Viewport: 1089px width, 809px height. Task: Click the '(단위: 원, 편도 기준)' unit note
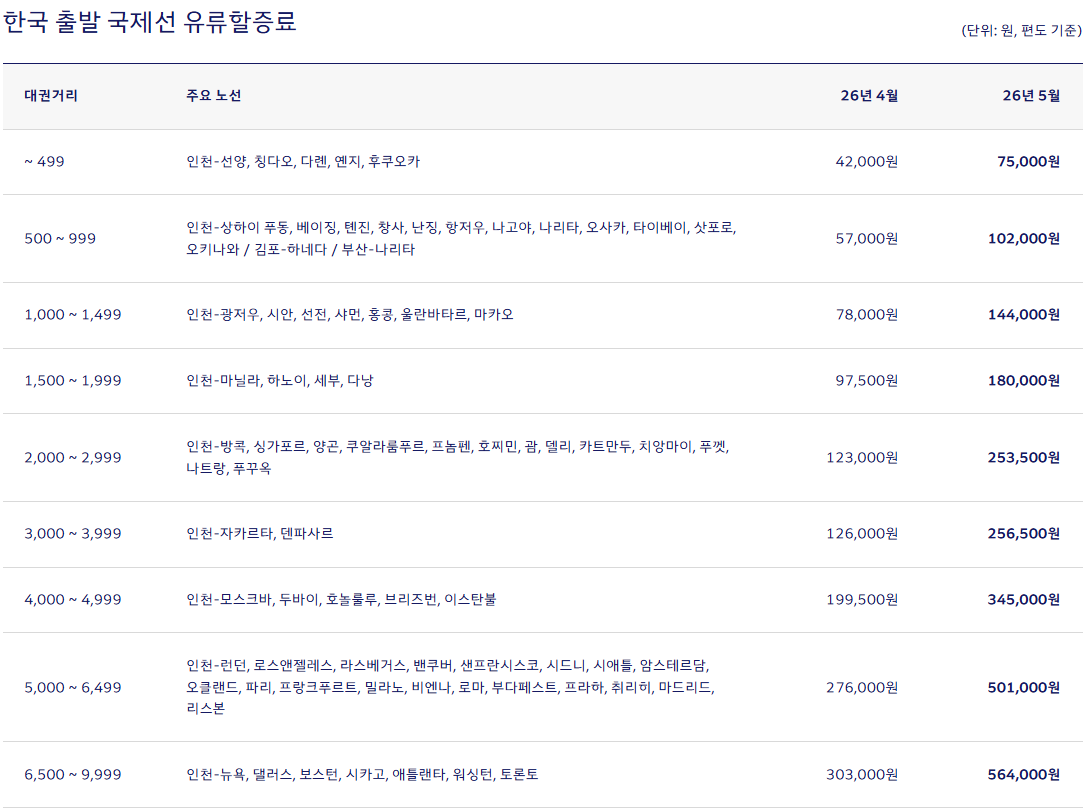coord(1021,30)
